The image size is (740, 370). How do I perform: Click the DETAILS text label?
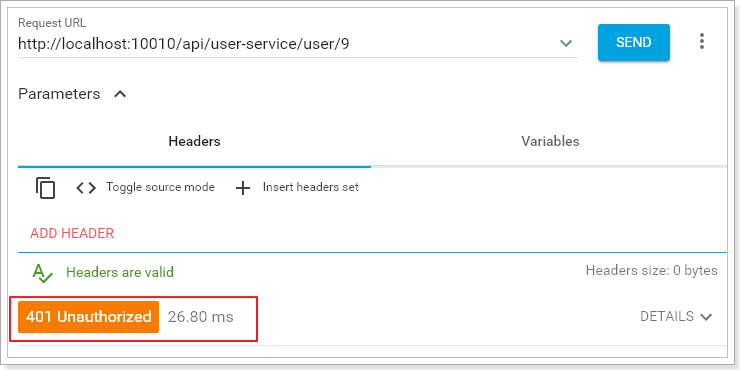point(667,316)
